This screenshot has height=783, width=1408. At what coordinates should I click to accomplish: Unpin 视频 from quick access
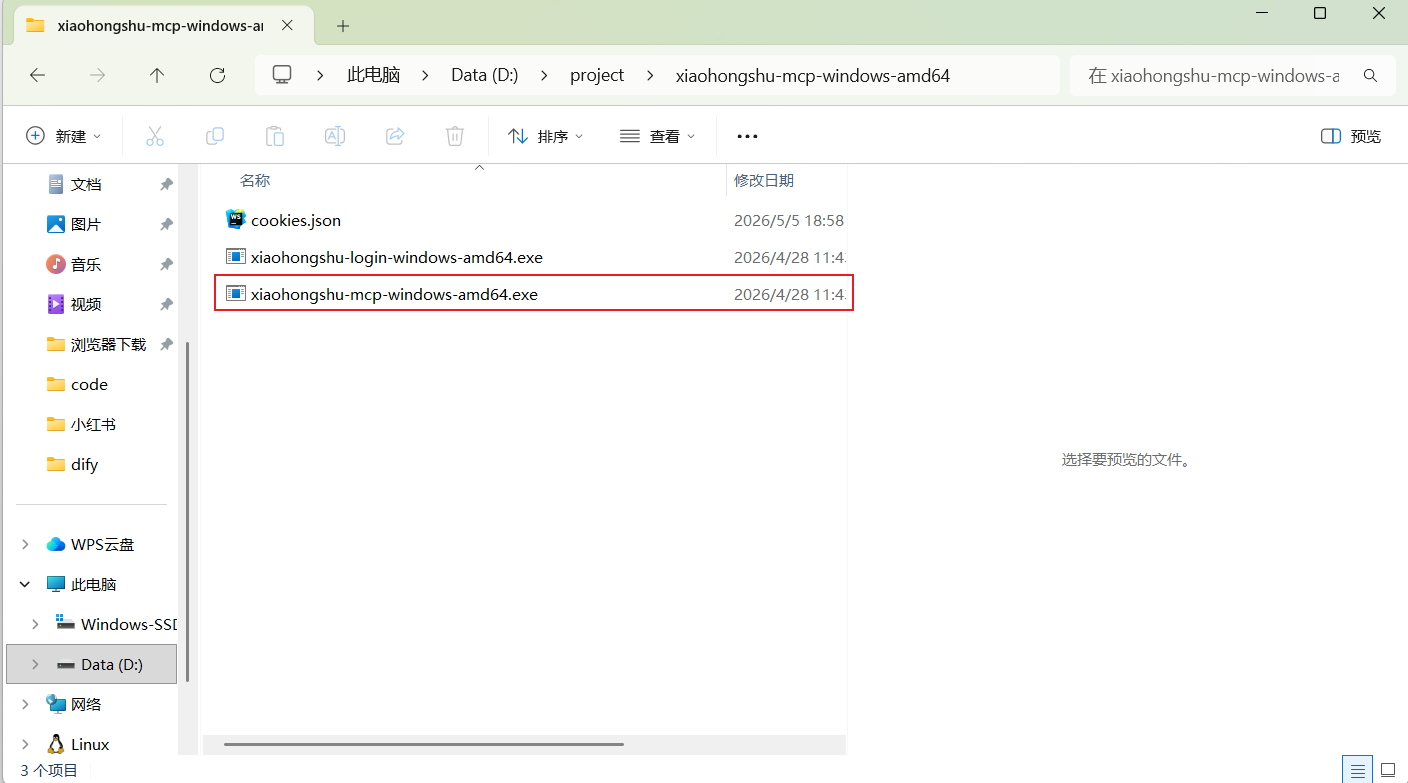[166, 305]
